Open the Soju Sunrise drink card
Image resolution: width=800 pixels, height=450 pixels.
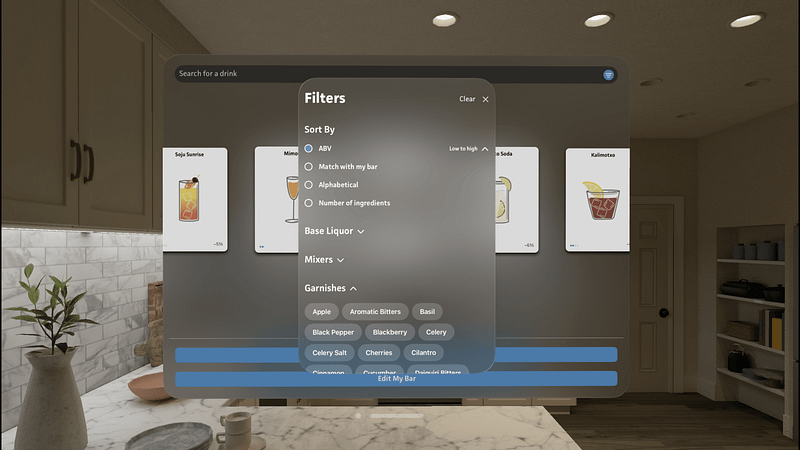coord(195,199)
